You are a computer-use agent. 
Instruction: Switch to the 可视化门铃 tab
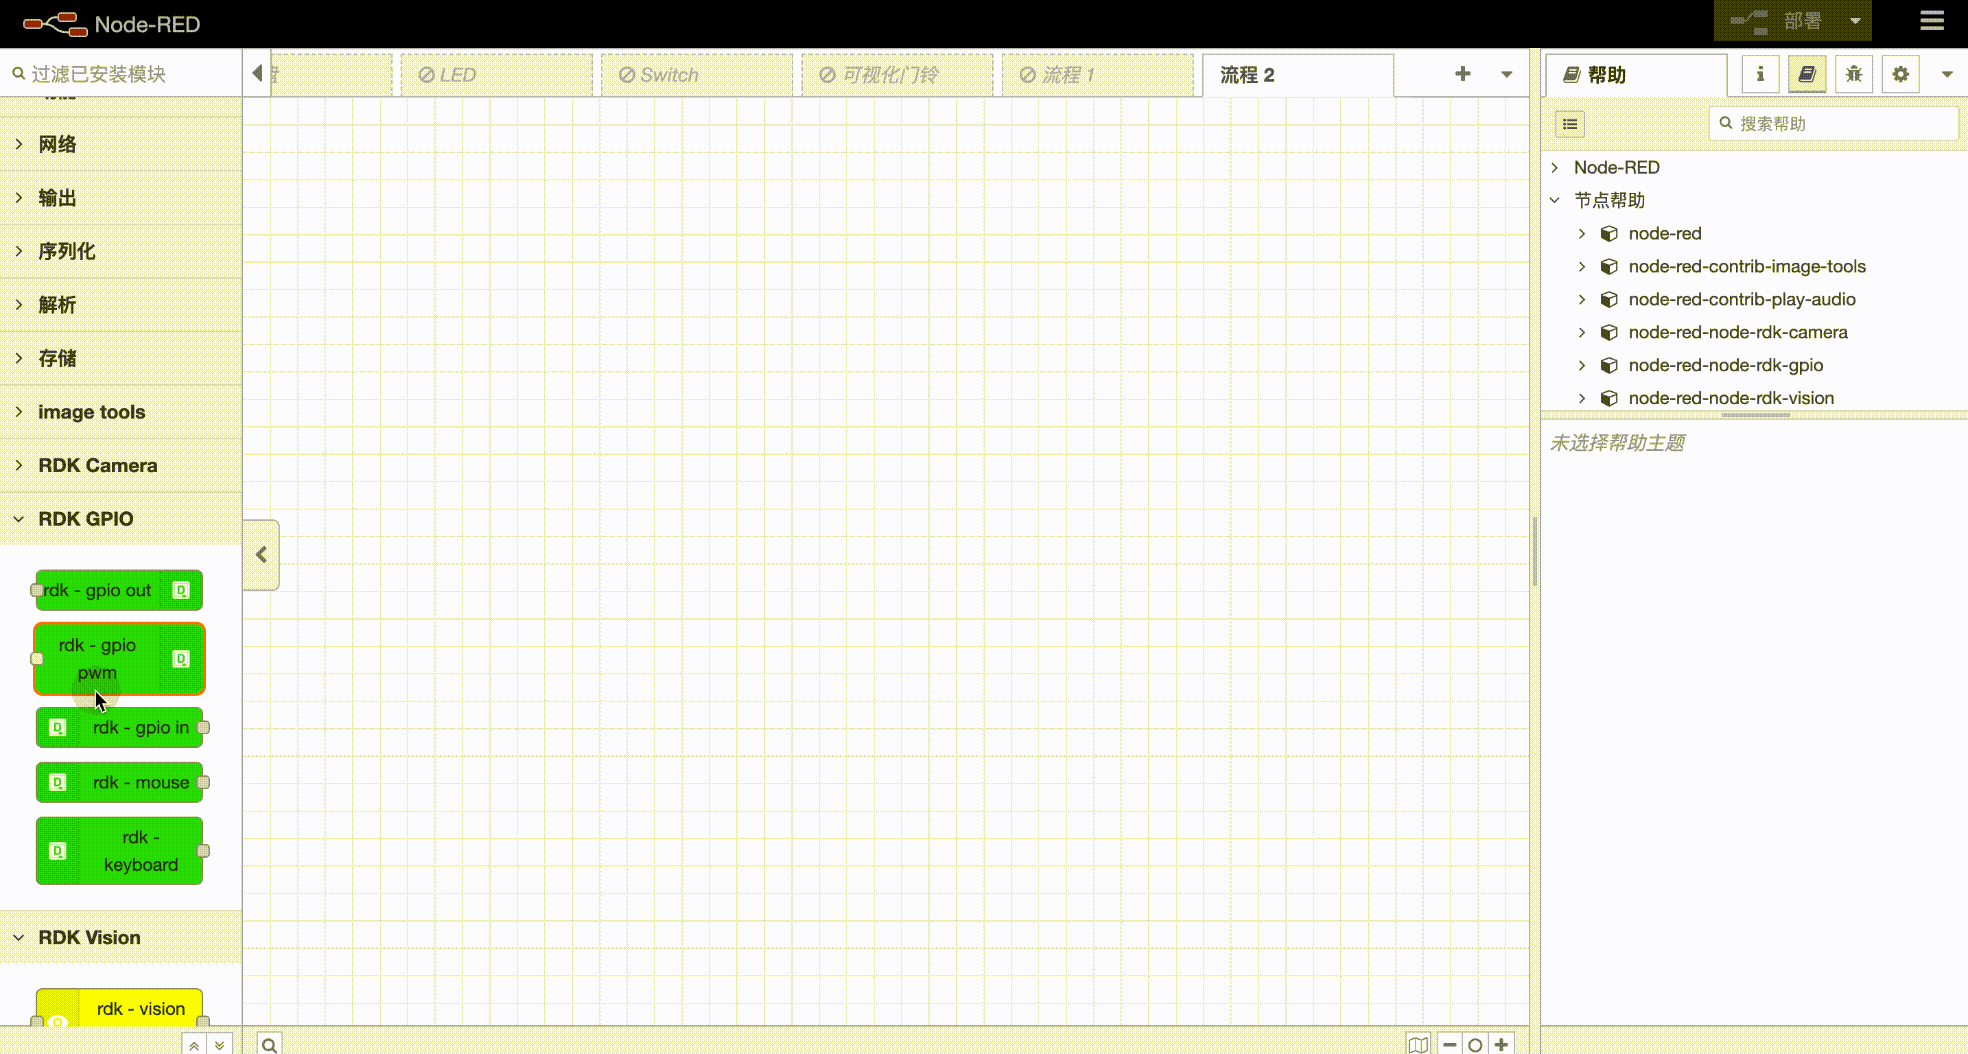897,75
